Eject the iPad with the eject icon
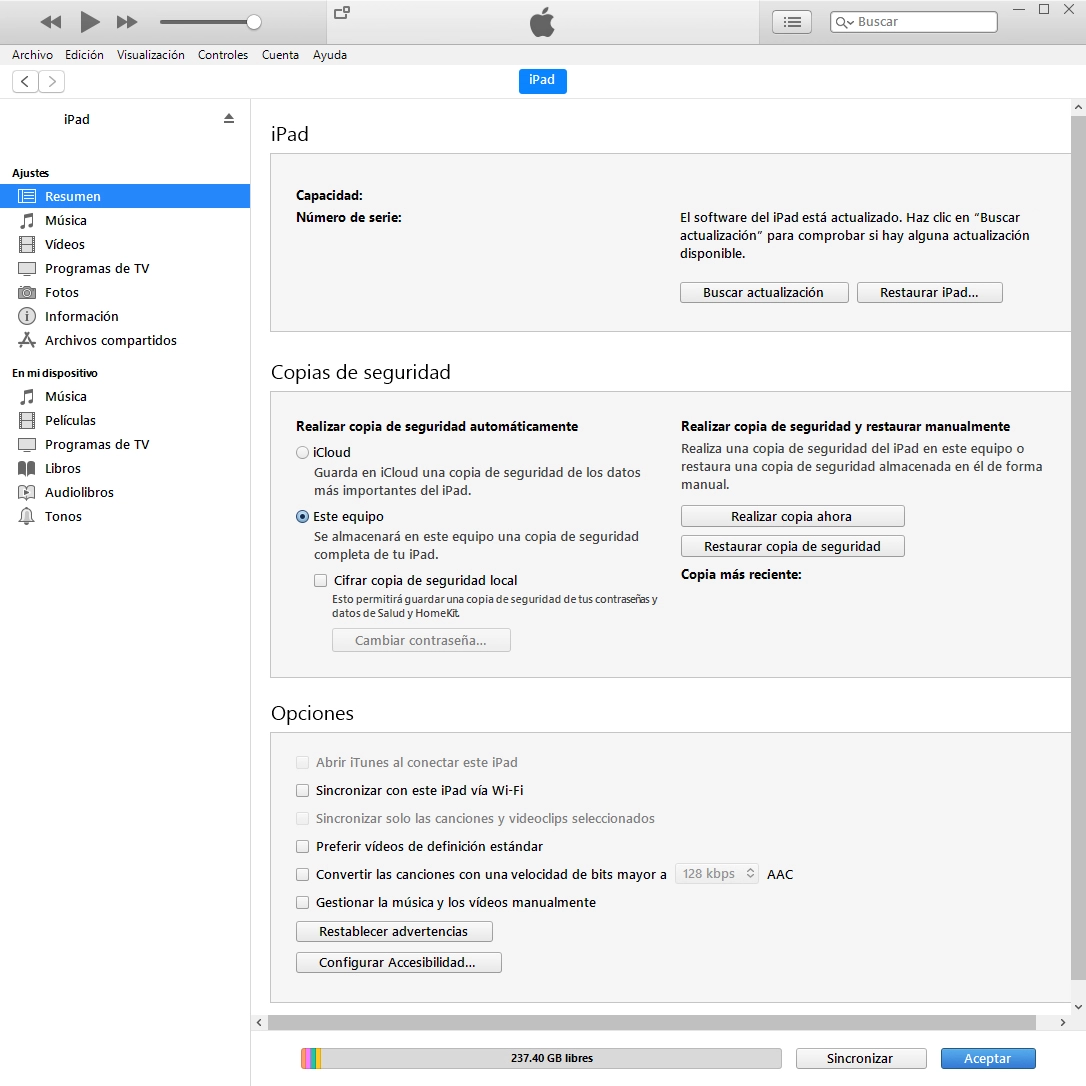Screen dimensions: 1086x1086 229,118
